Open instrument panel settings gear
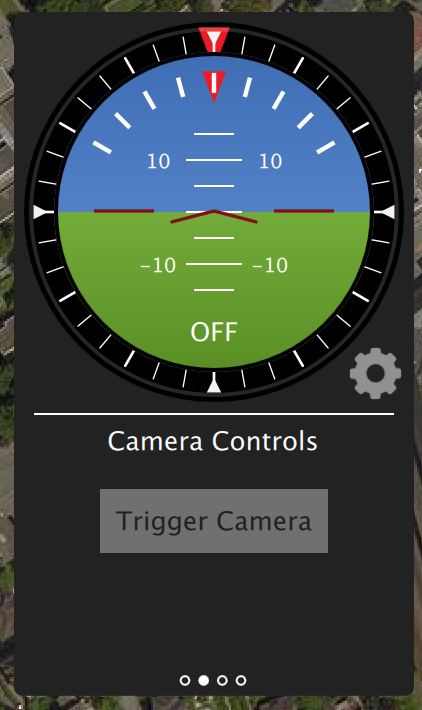This screenshot has width=422, height=710. [375, 374]
